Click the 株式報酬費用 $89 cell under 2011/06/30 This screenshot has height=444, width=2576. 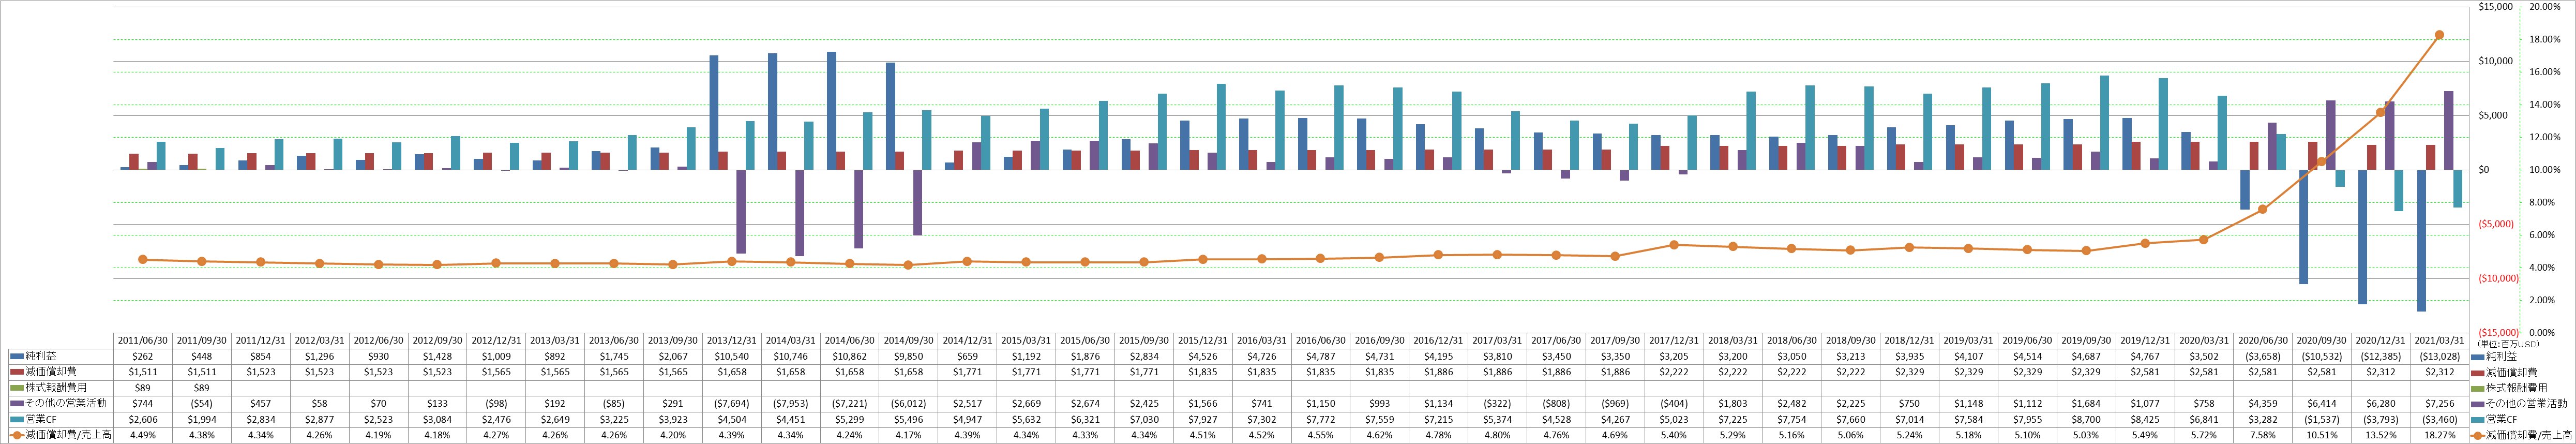pyautogui.click(x=143, y=388)
